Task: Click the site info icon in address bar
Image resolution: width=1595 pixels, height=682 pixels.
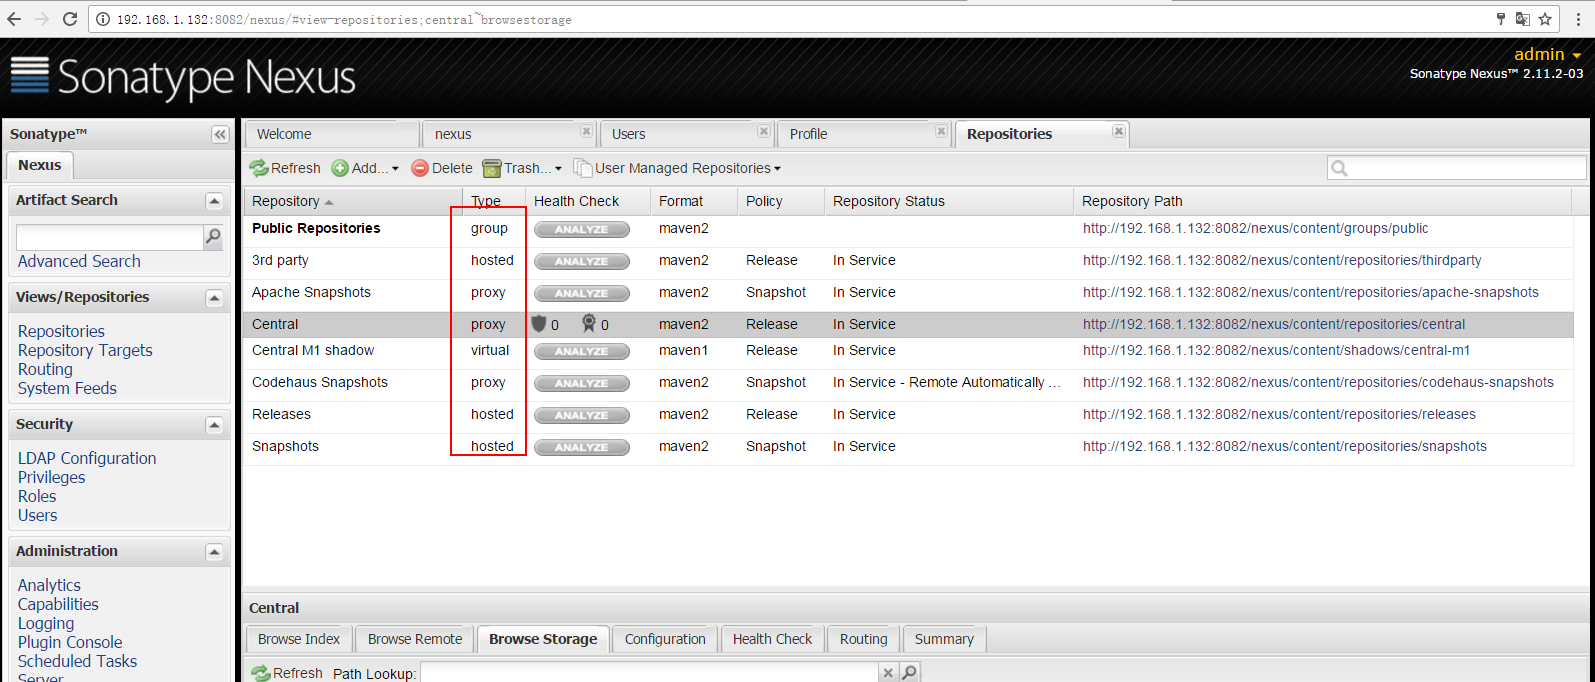Action: [x=103, y=20]
